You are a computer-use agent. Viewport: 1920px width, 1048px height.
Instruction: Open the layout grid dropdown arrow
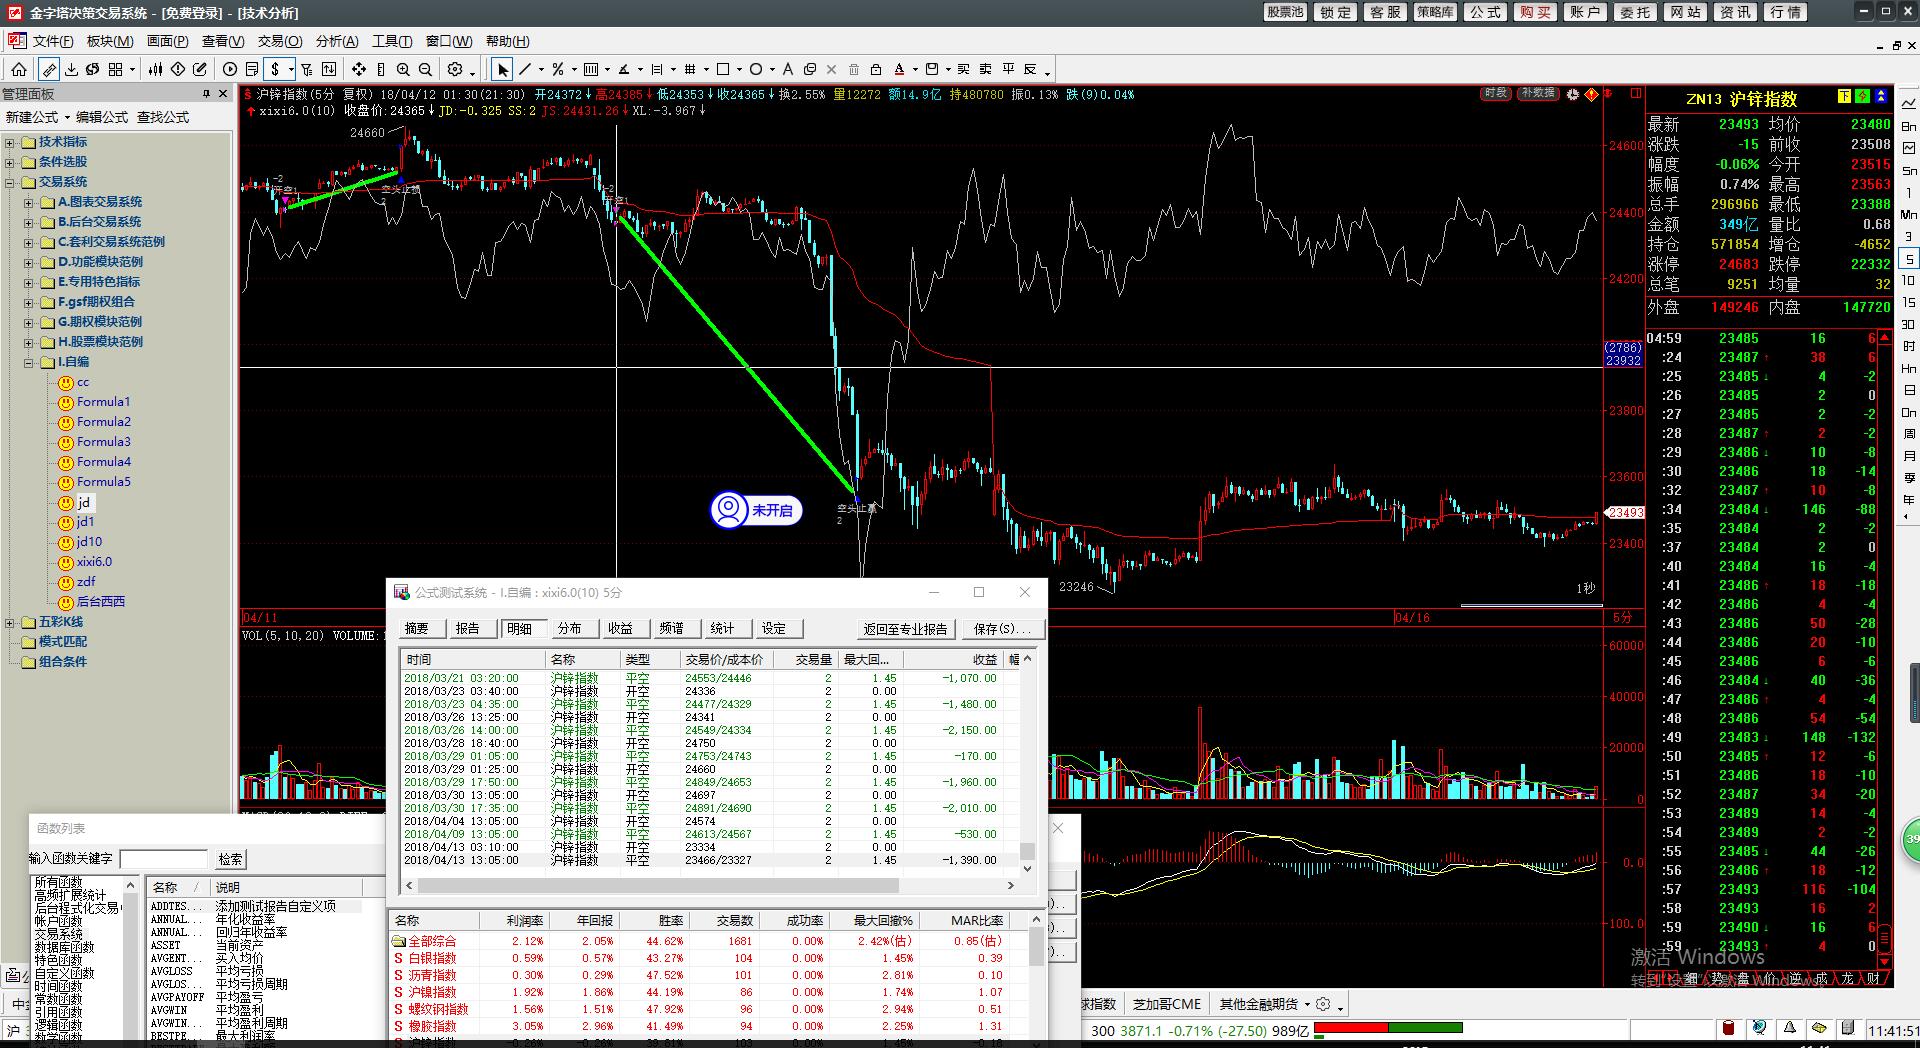[132, 70]
